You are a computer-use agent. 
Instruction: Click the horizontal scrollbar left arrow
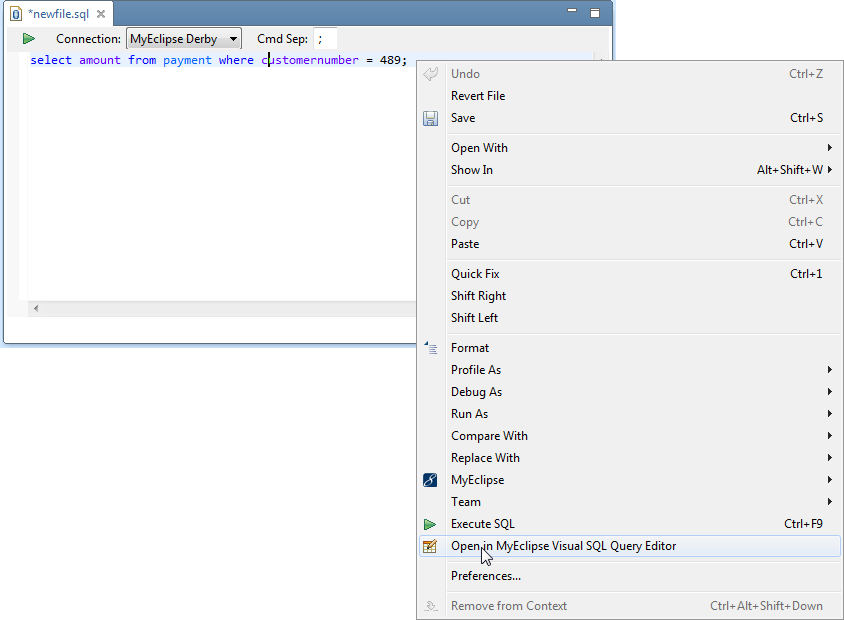pyautogui.click(x=37, y=308)
